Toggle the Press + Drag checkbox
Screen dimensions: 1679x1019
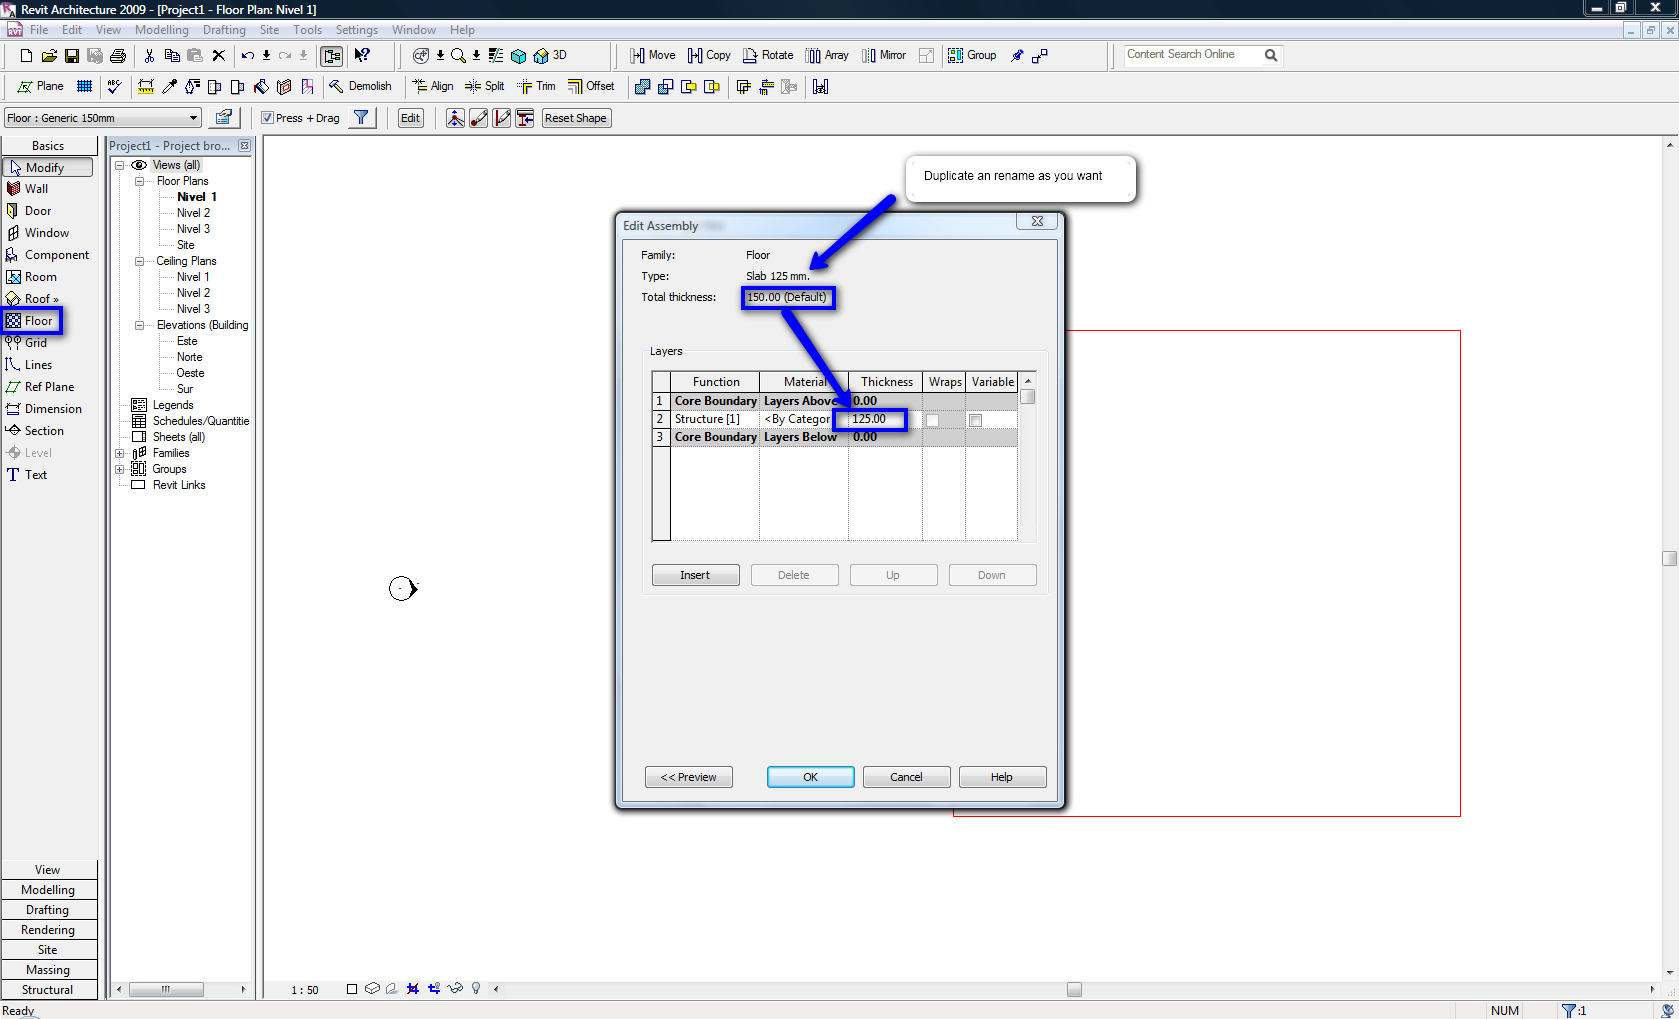coord(268,118)
